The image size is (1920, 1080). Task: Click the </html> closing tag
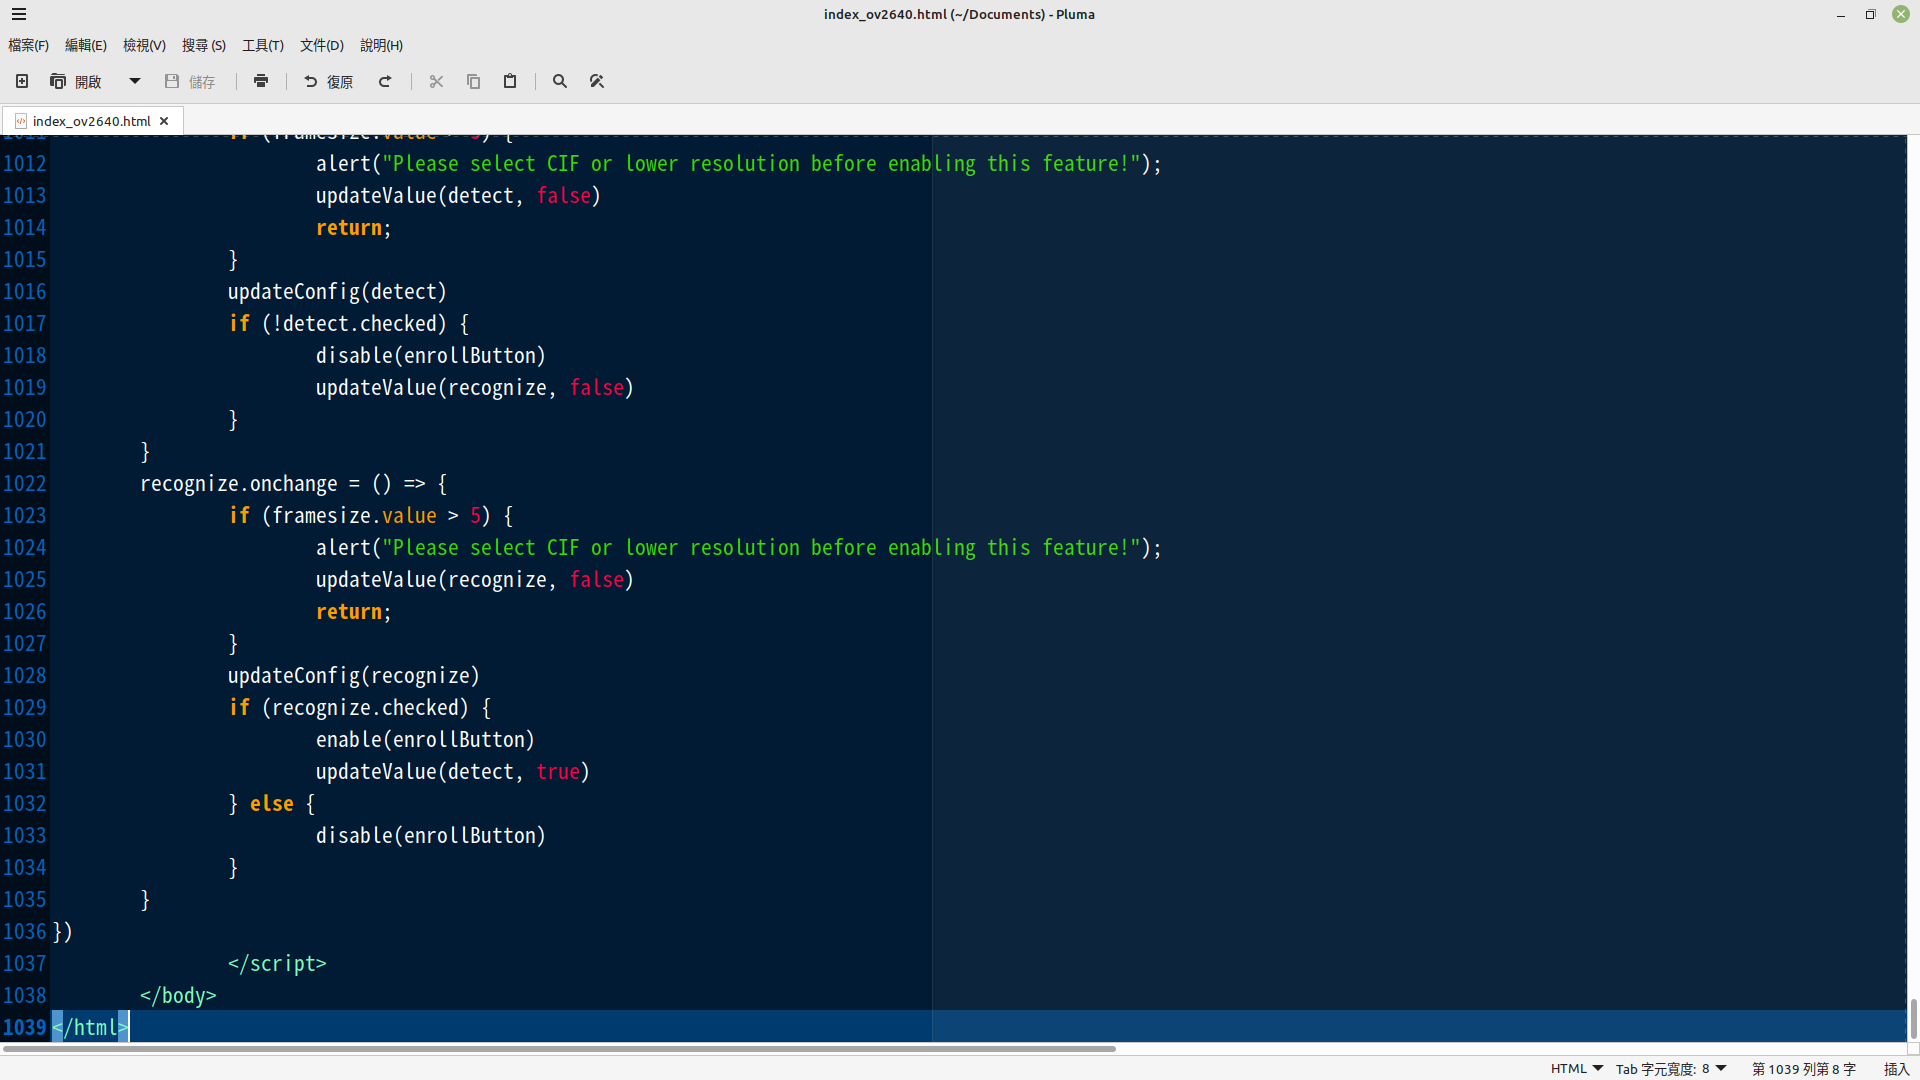point(90,1027)
